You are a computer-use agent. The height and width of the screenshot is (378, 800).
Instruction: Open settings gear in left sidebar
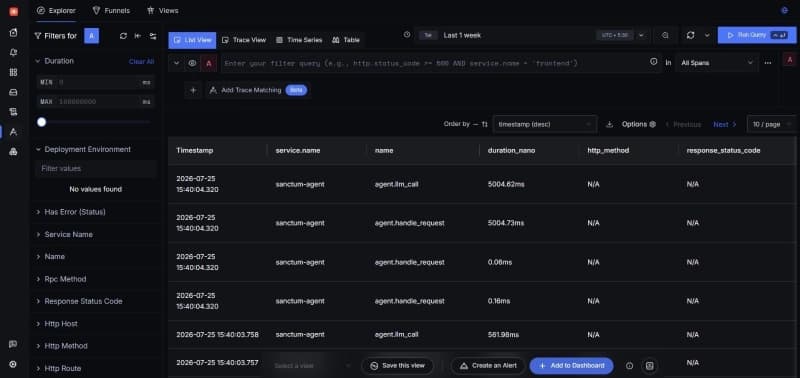[x=13, y=364]
